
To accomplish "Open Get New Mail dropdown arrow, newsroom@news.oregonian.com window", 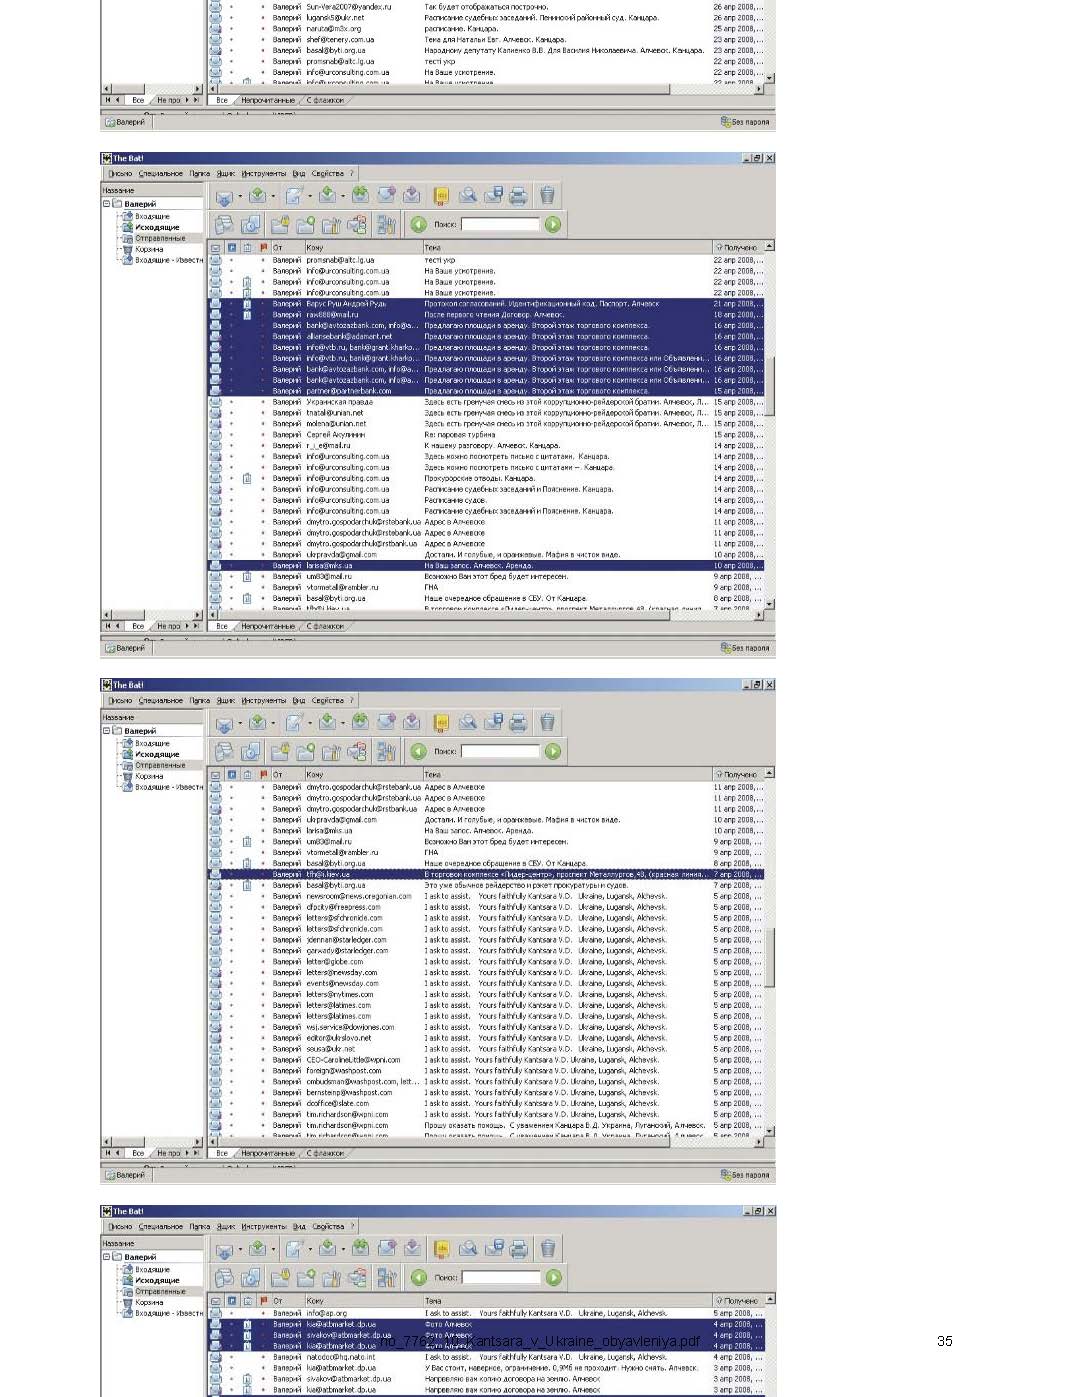I will [240, 723].
